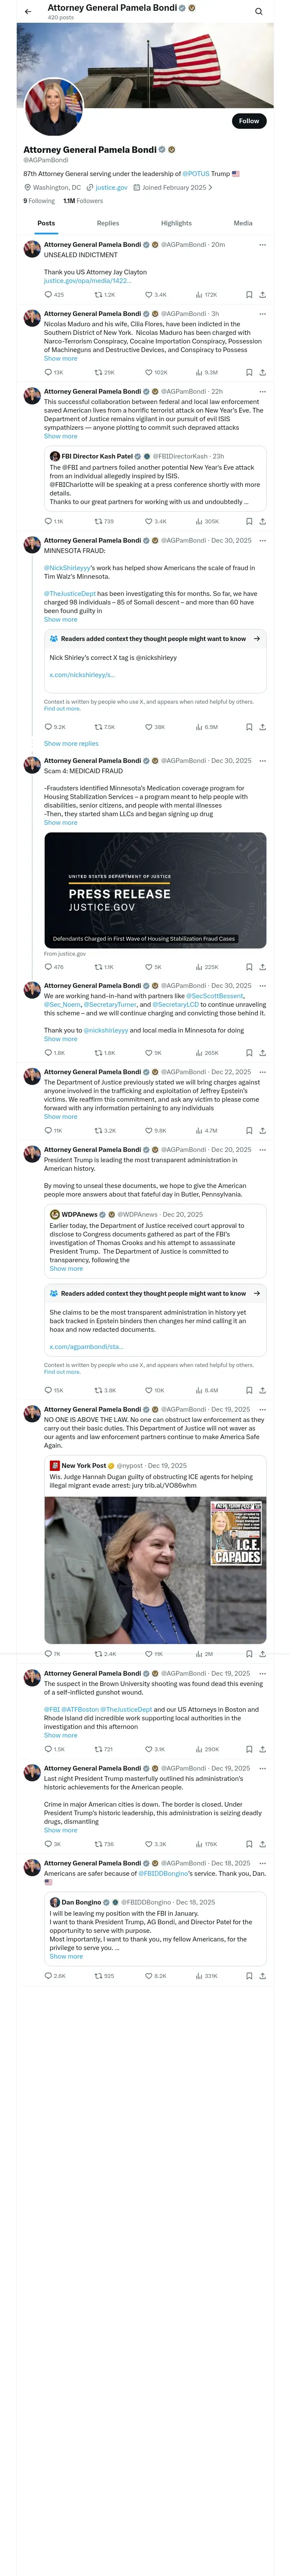Expand Show more on Maduro post
This screenshot has width=290, height=2576.
(x=60, y=359)
